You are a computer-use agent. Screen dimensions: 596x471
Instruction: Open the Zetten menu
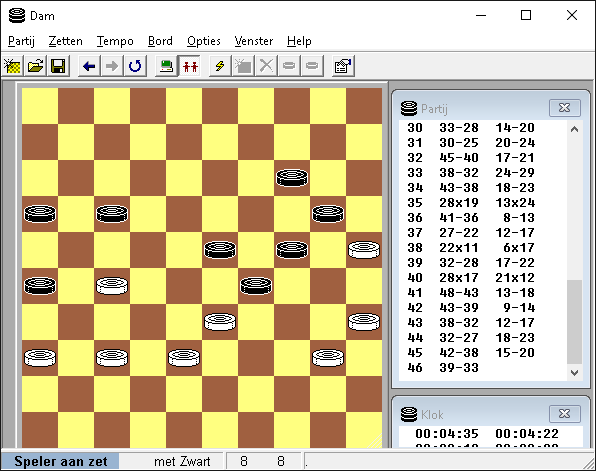[65, 41]
